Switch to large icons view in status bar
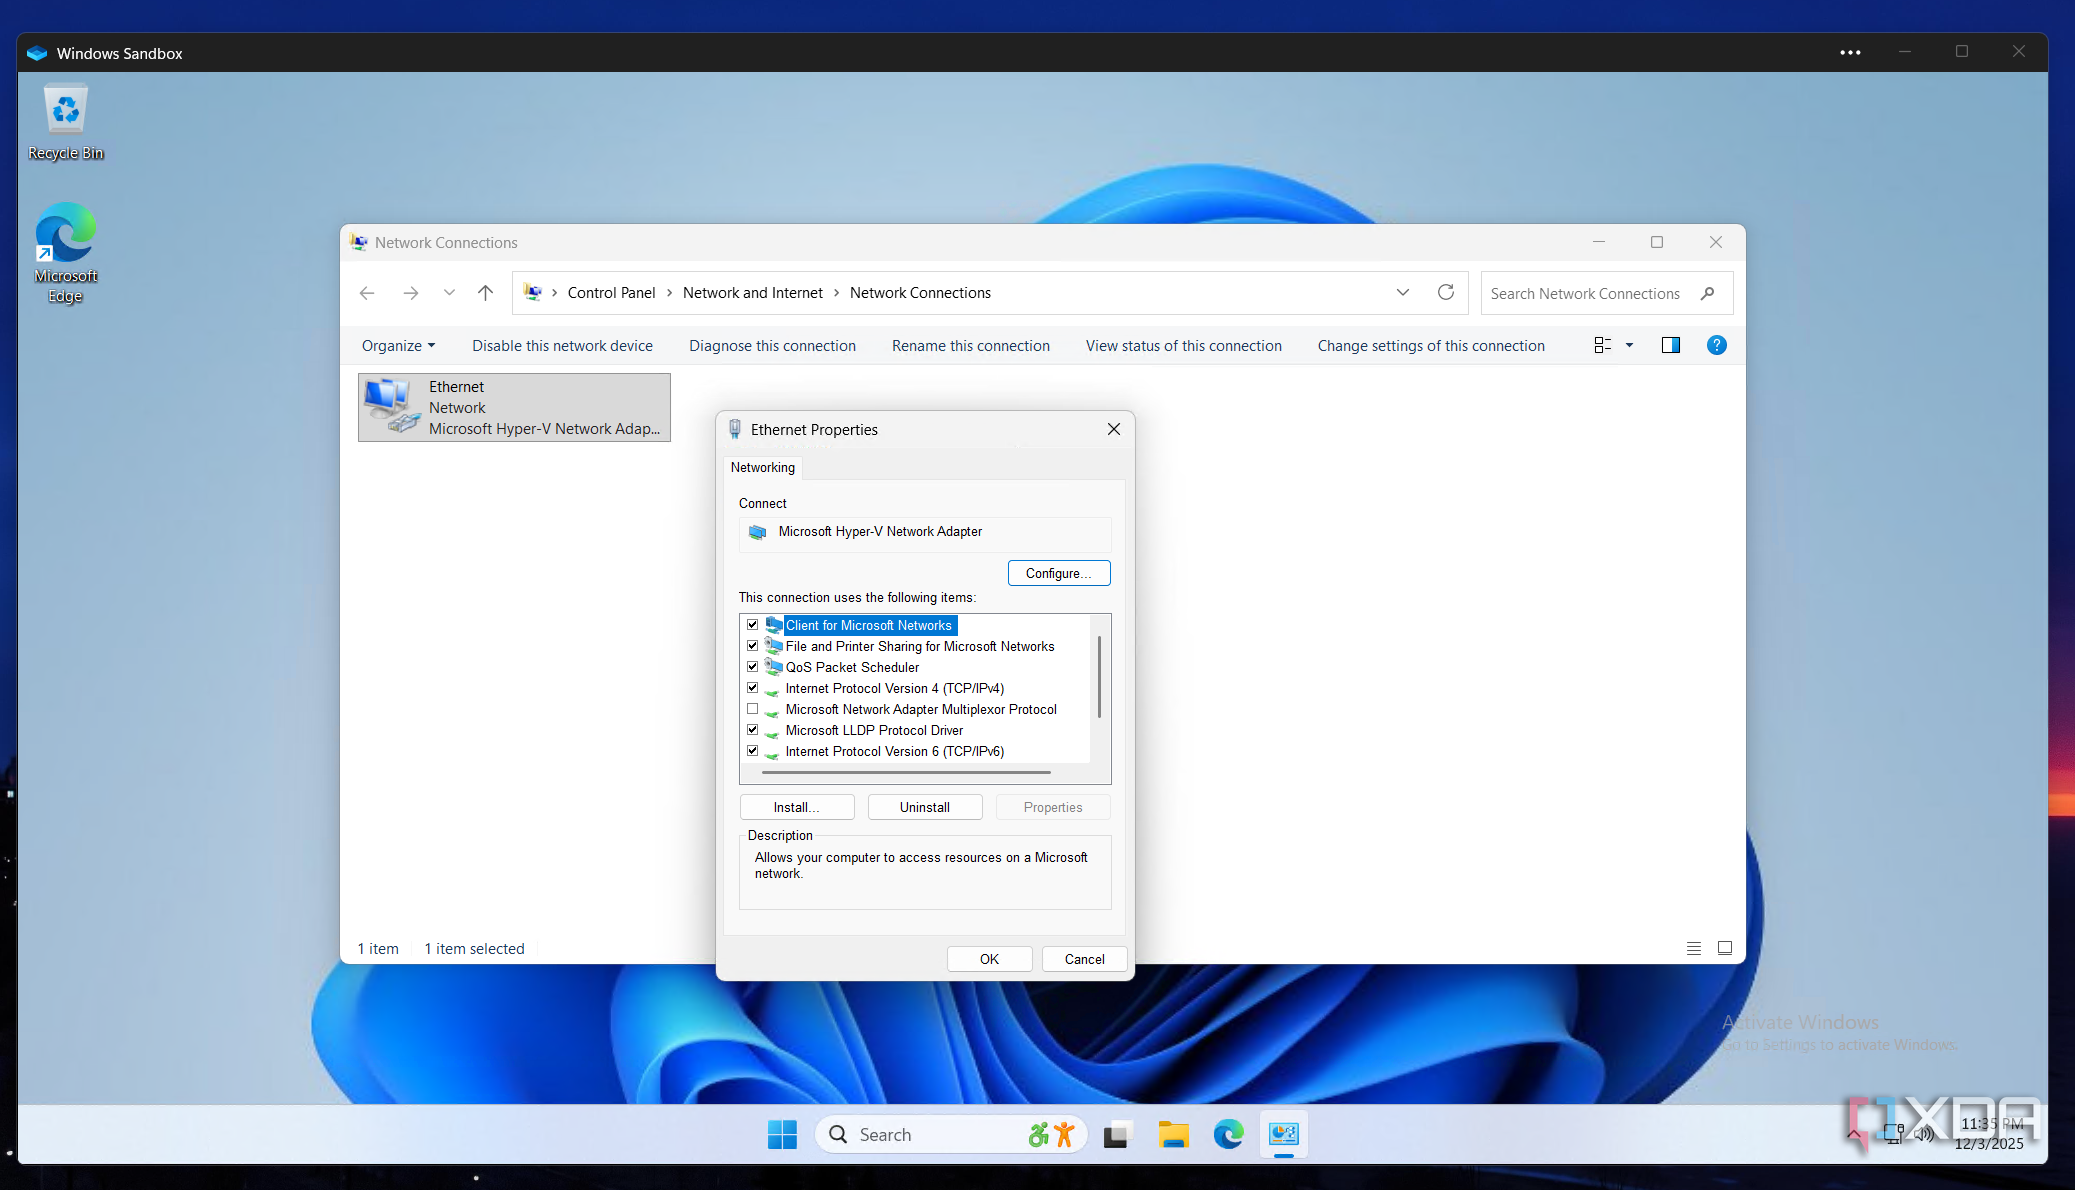Image resolution: width=2075 pixels, height=1190 pixels. (1725, 948)
